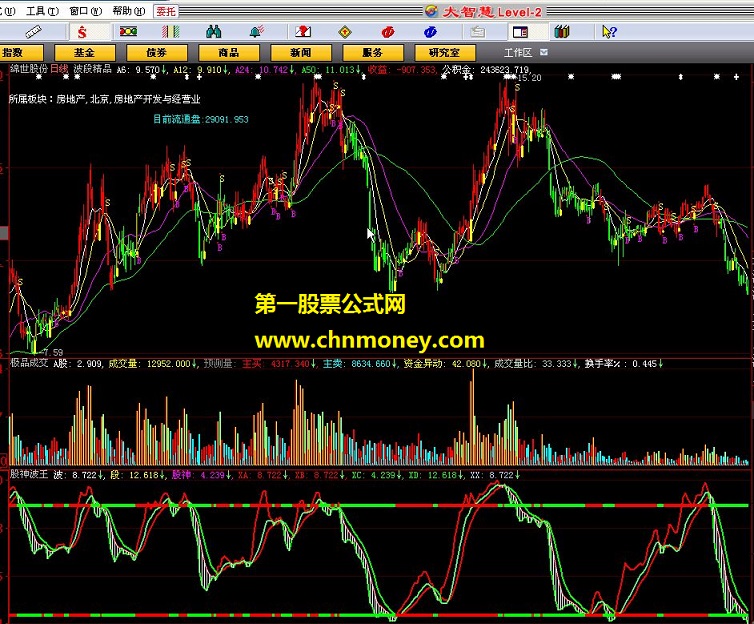Open the striped bars chart icon
This screenshot has width=754, height=624.
[x=171, y=32]
